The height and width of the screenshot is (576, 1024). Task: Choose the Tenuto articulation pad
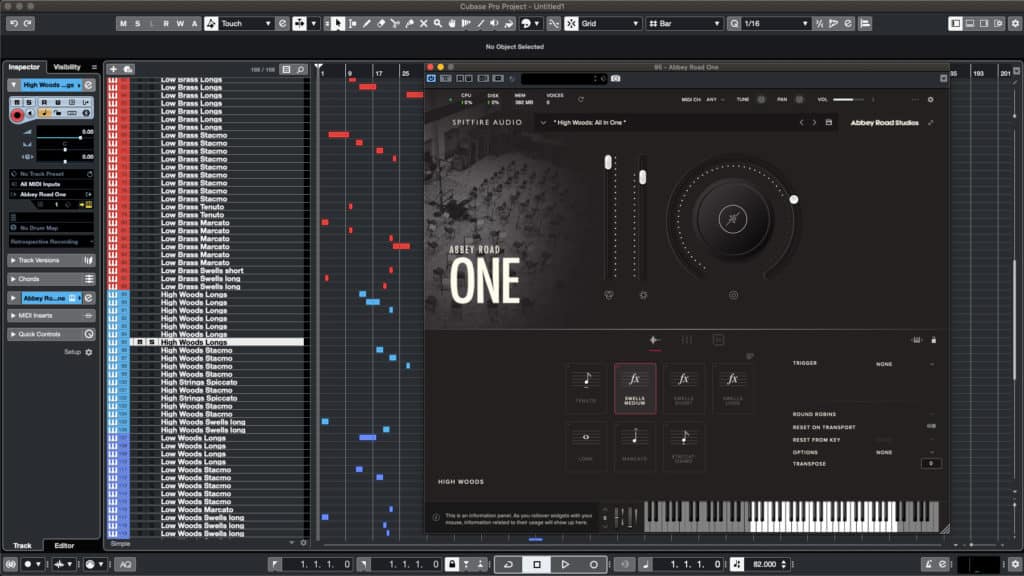(x=585, y=387)
